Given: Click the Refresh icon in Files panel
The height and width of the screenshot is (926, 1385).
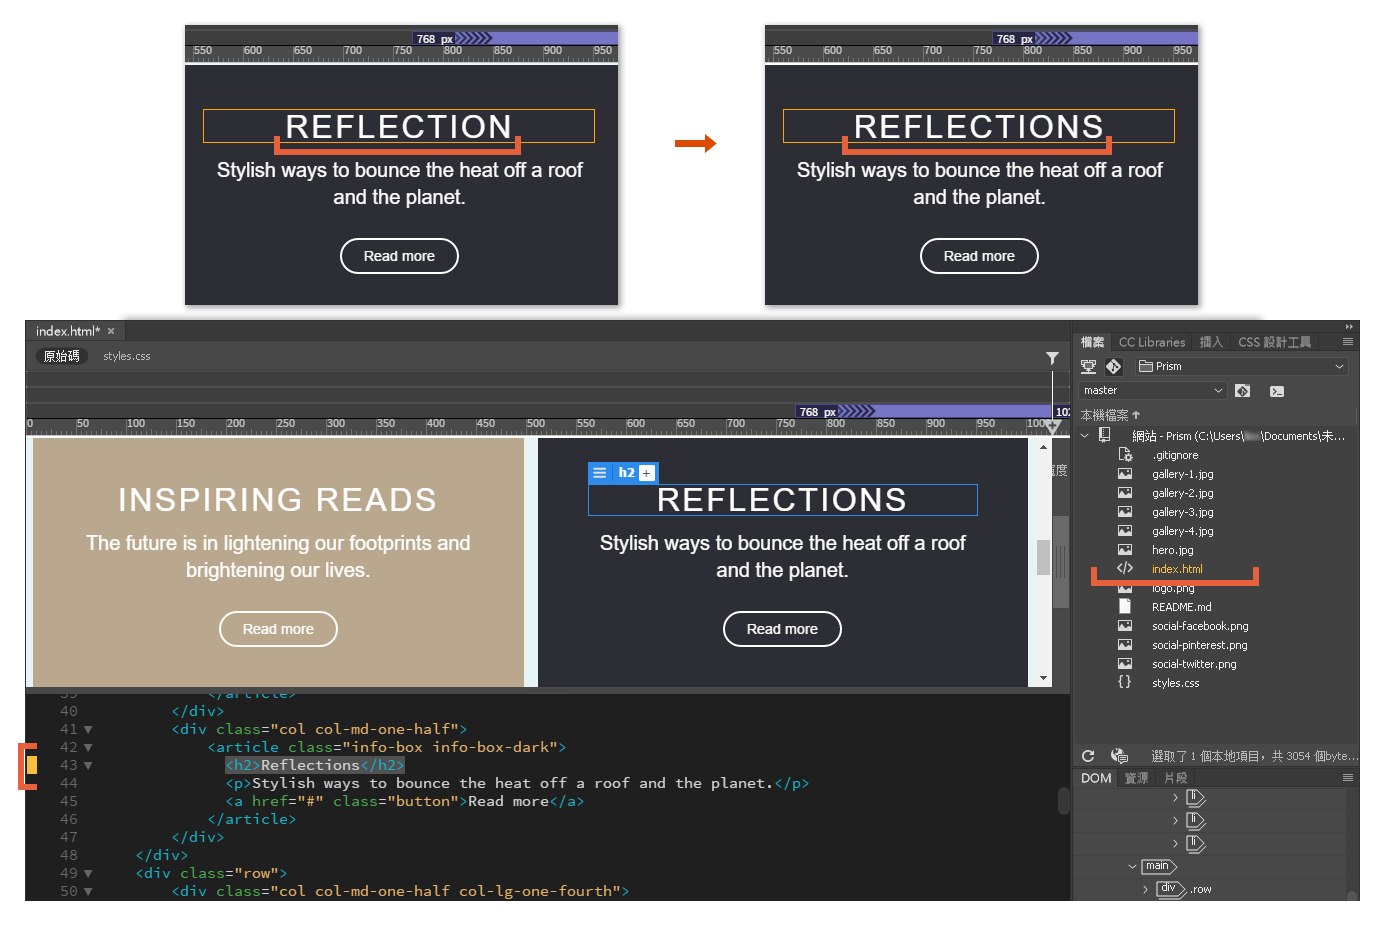Looking at the screenshot, I should [x=1088, y=756].
